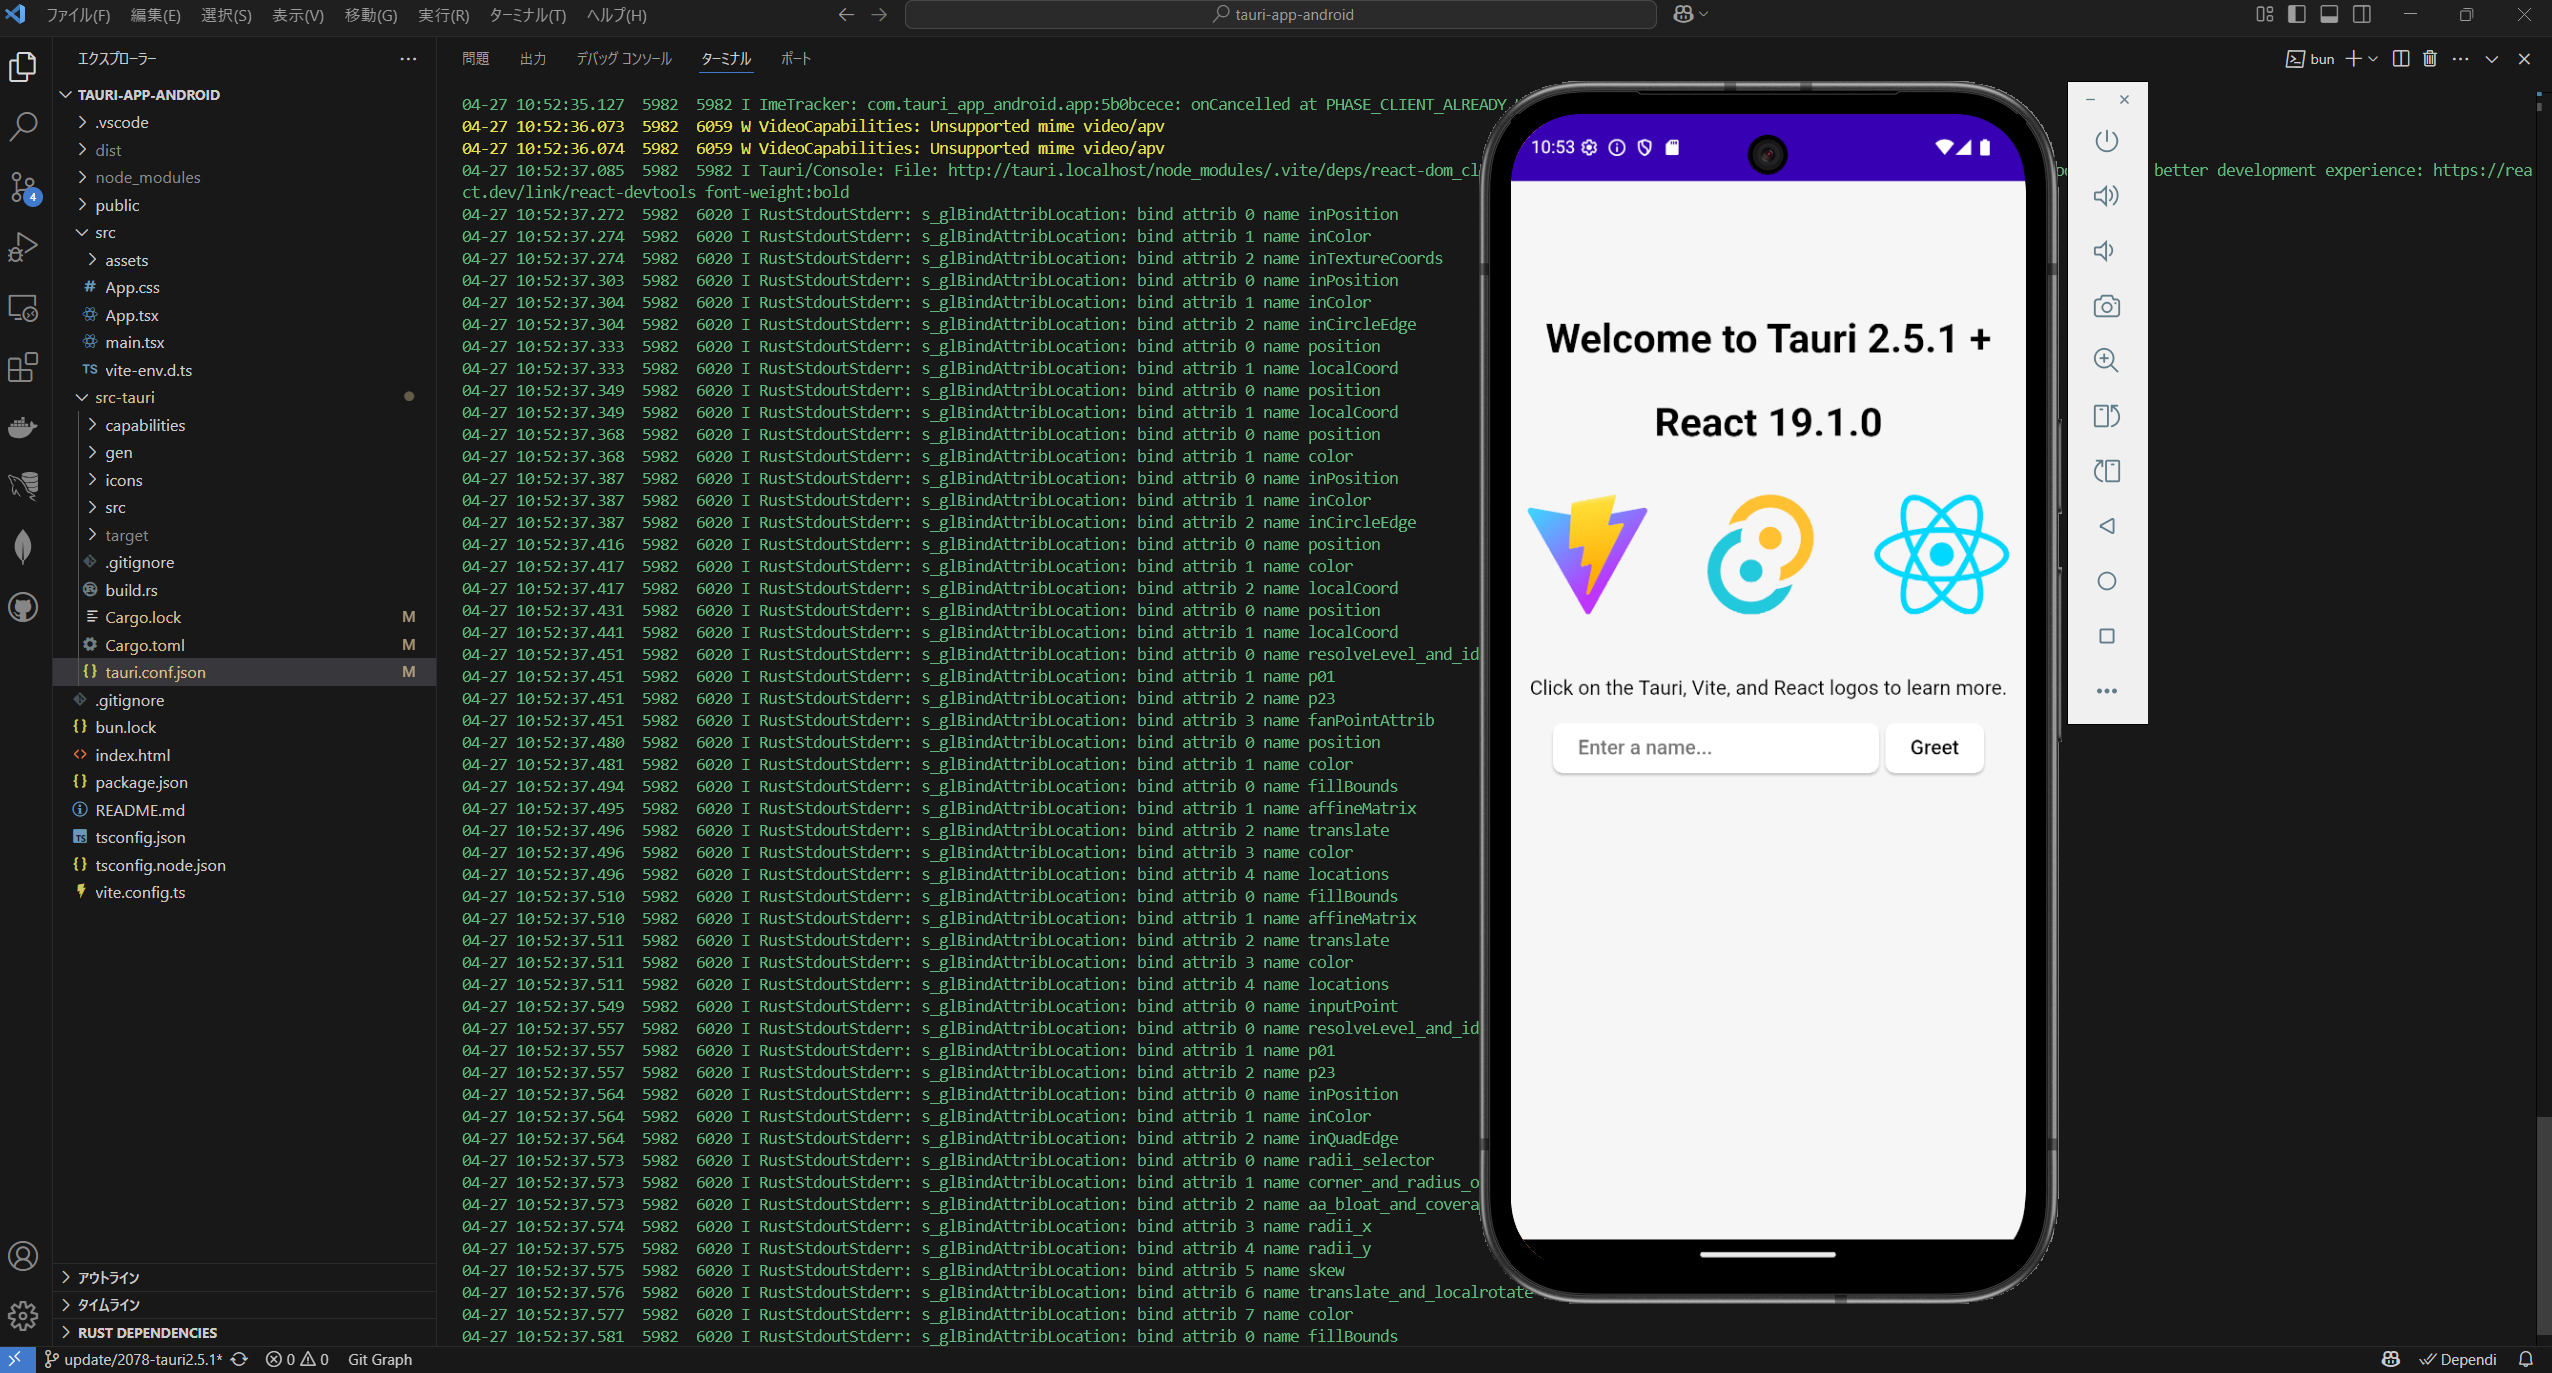Screen dimensions: 2552x1373
Task: Switch to the 問題 panel tab
Action: pos(476,59)
